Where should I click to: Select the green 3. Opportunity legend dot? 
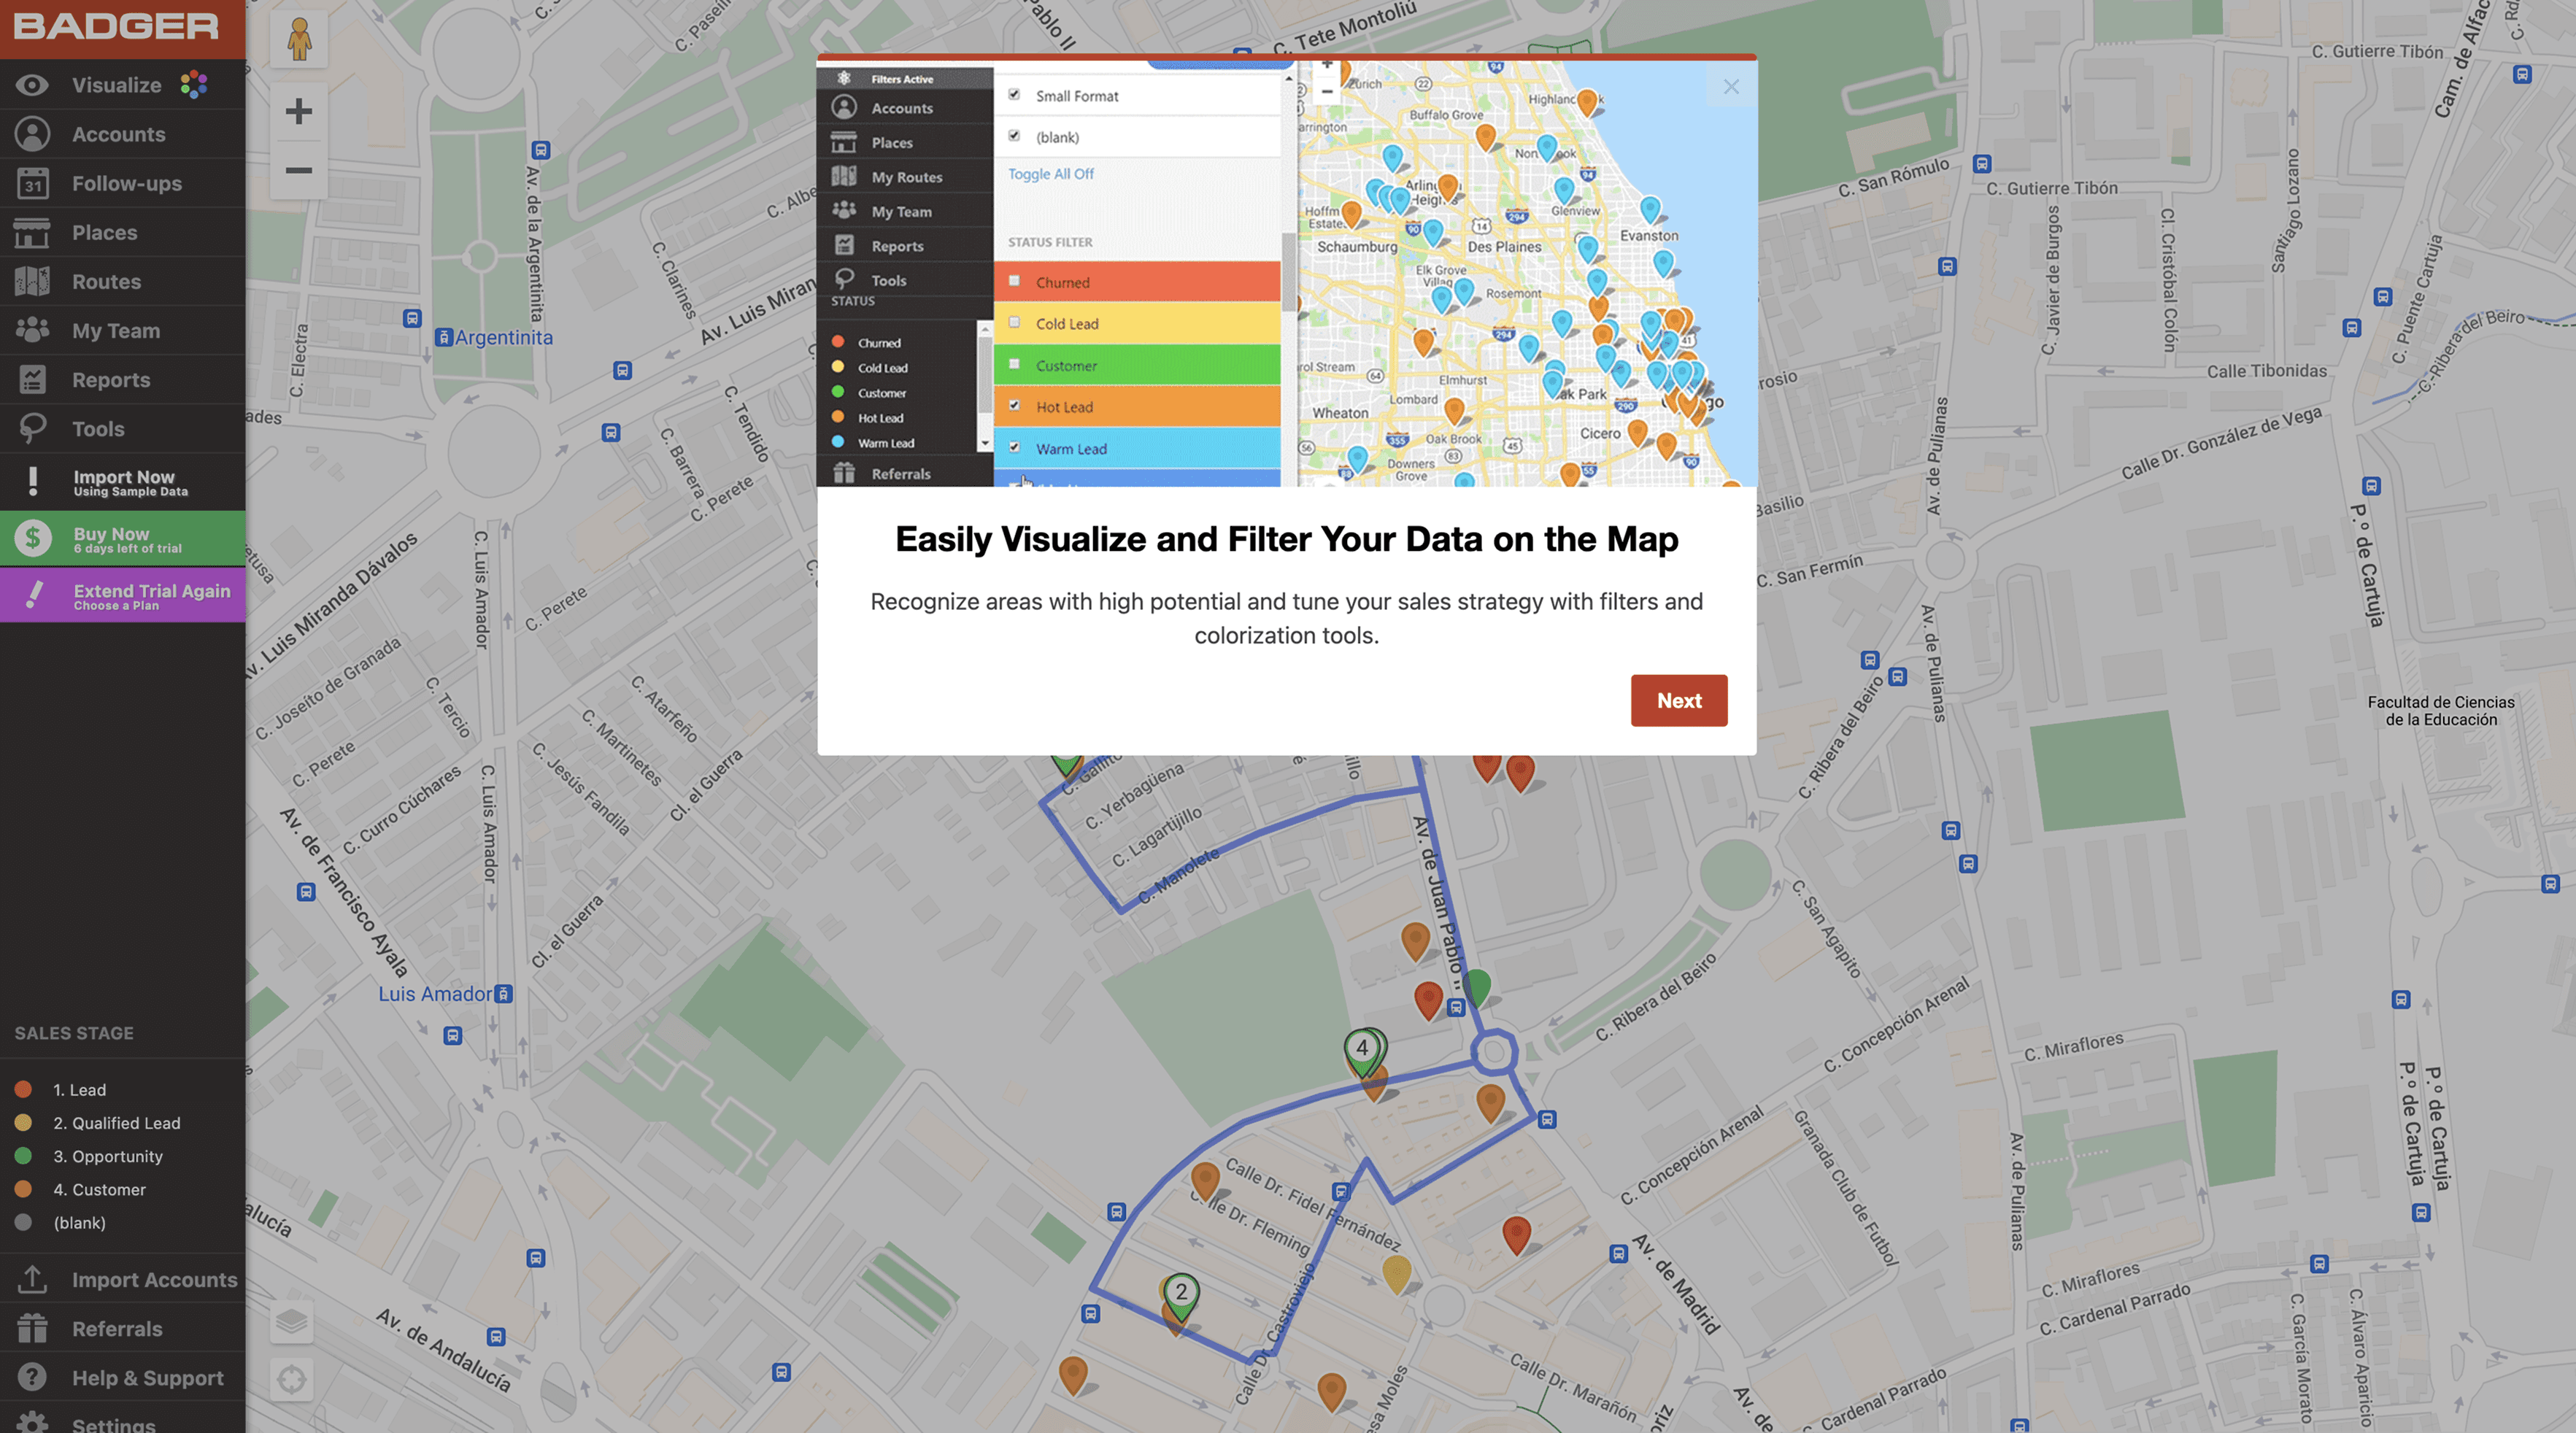point(24,1156)
